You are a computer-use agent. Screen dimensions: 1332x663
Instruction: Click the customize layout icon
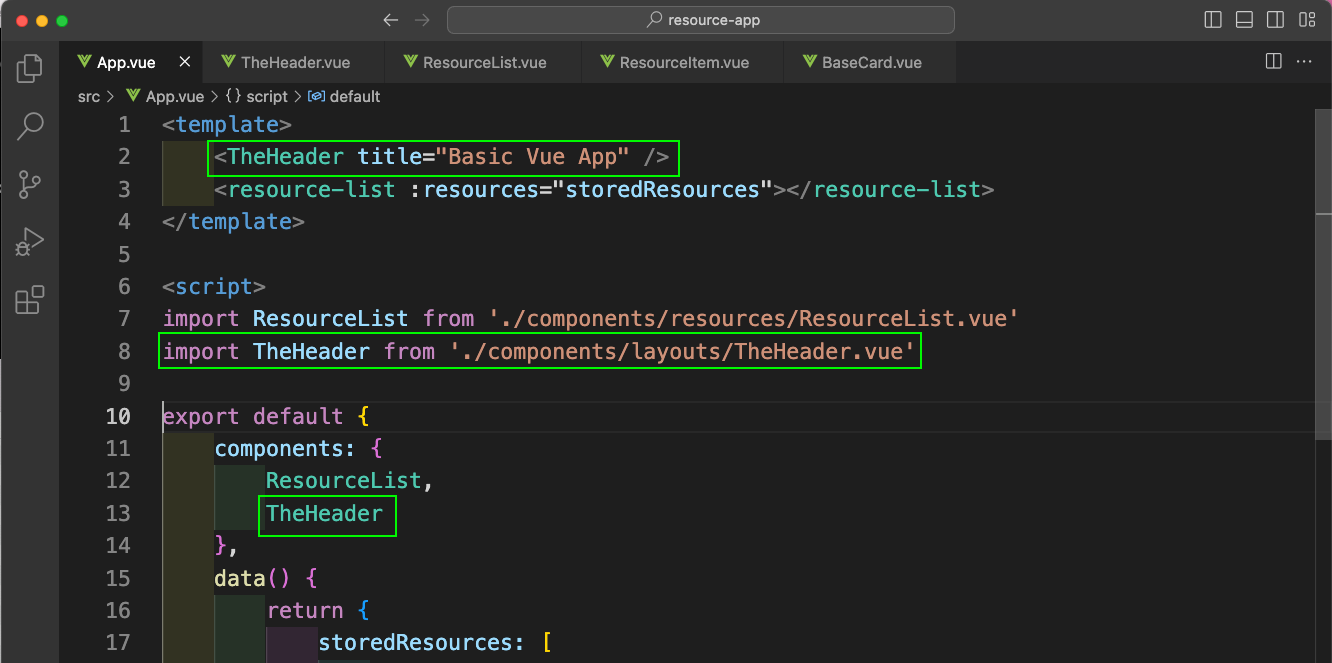(1306, 20)
